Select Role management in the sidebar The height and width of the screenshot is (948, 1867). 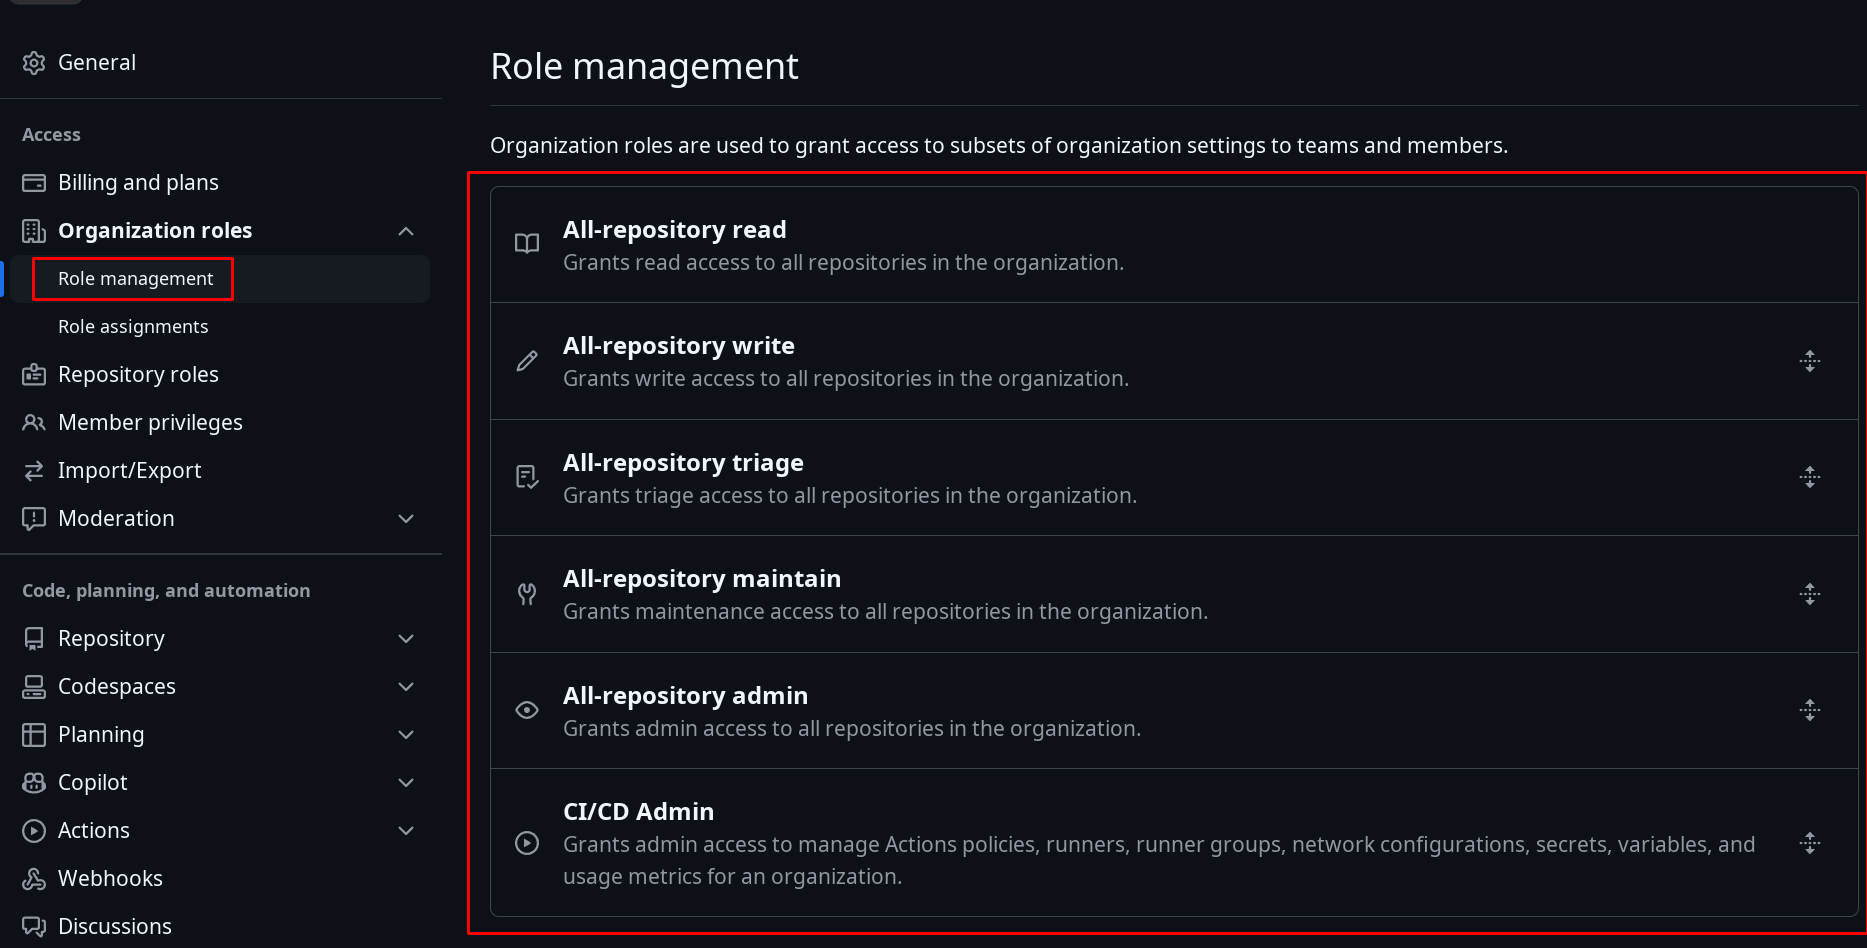tap(135, 279)
